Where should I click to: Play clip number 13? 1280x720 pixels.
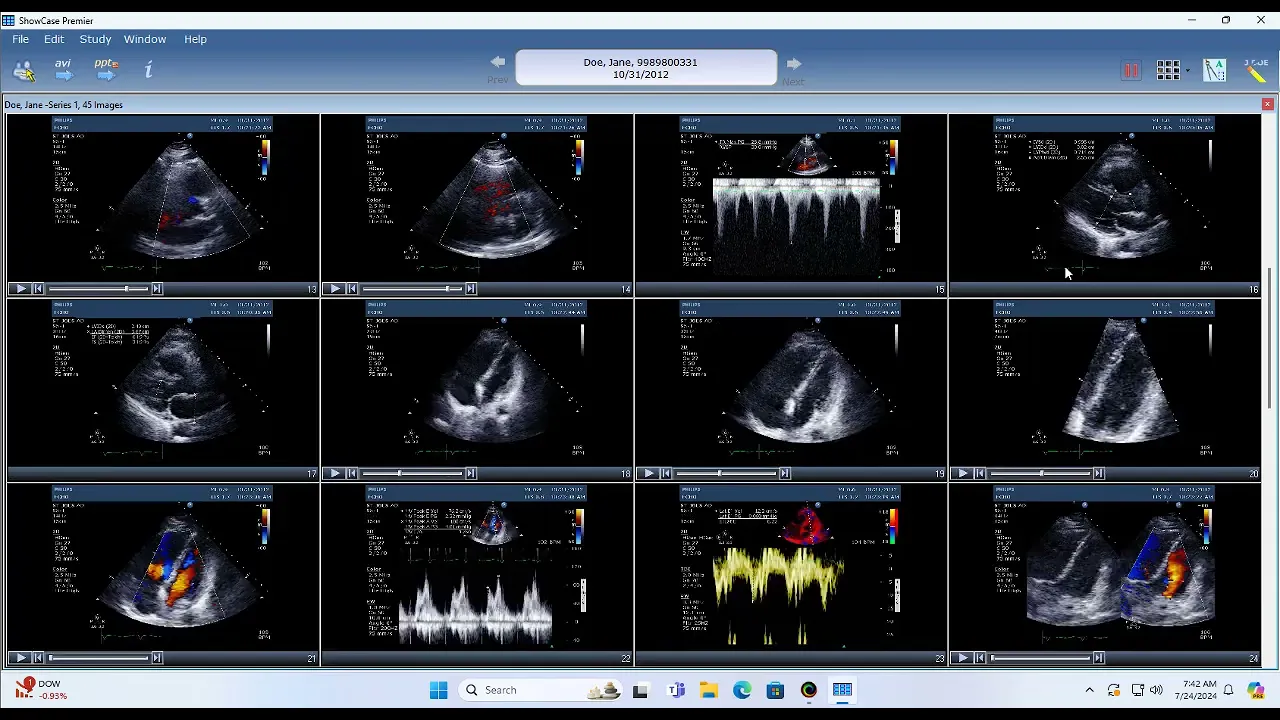(20, 289)
